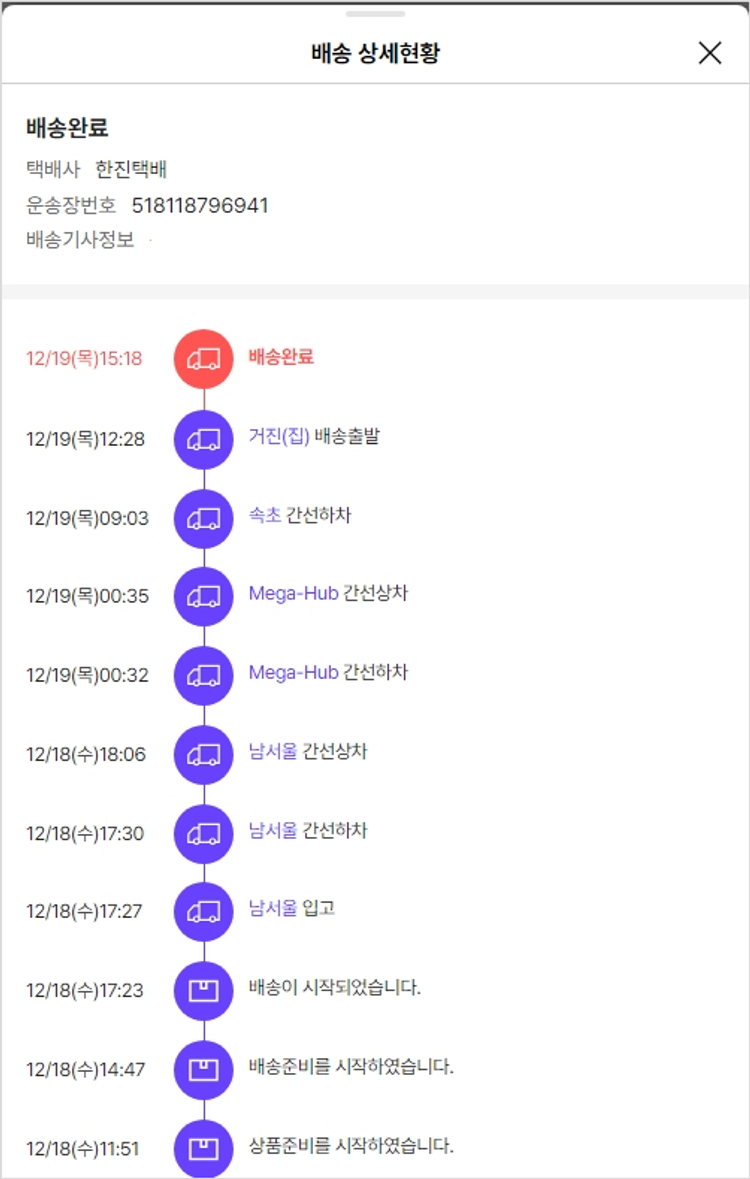
Task: Click truck icon for 거진(집) 배송출발
Action: [x=204, y=439]
